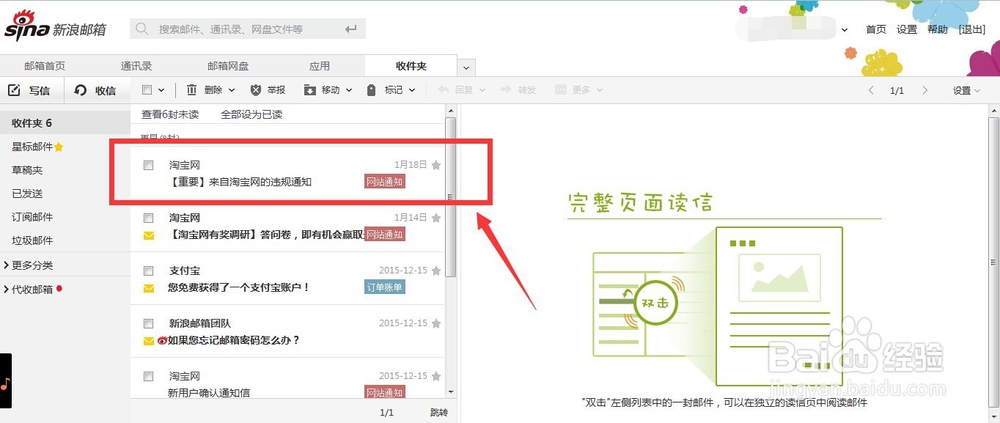Click mail list scrollbar down arrow
1000x423 pixels.
point(451,392)
